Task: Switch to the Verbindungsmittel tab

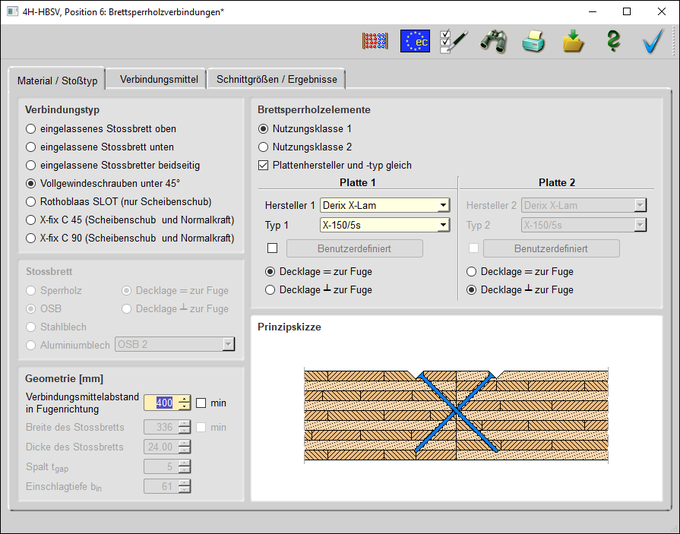Action: click(158, 79)
